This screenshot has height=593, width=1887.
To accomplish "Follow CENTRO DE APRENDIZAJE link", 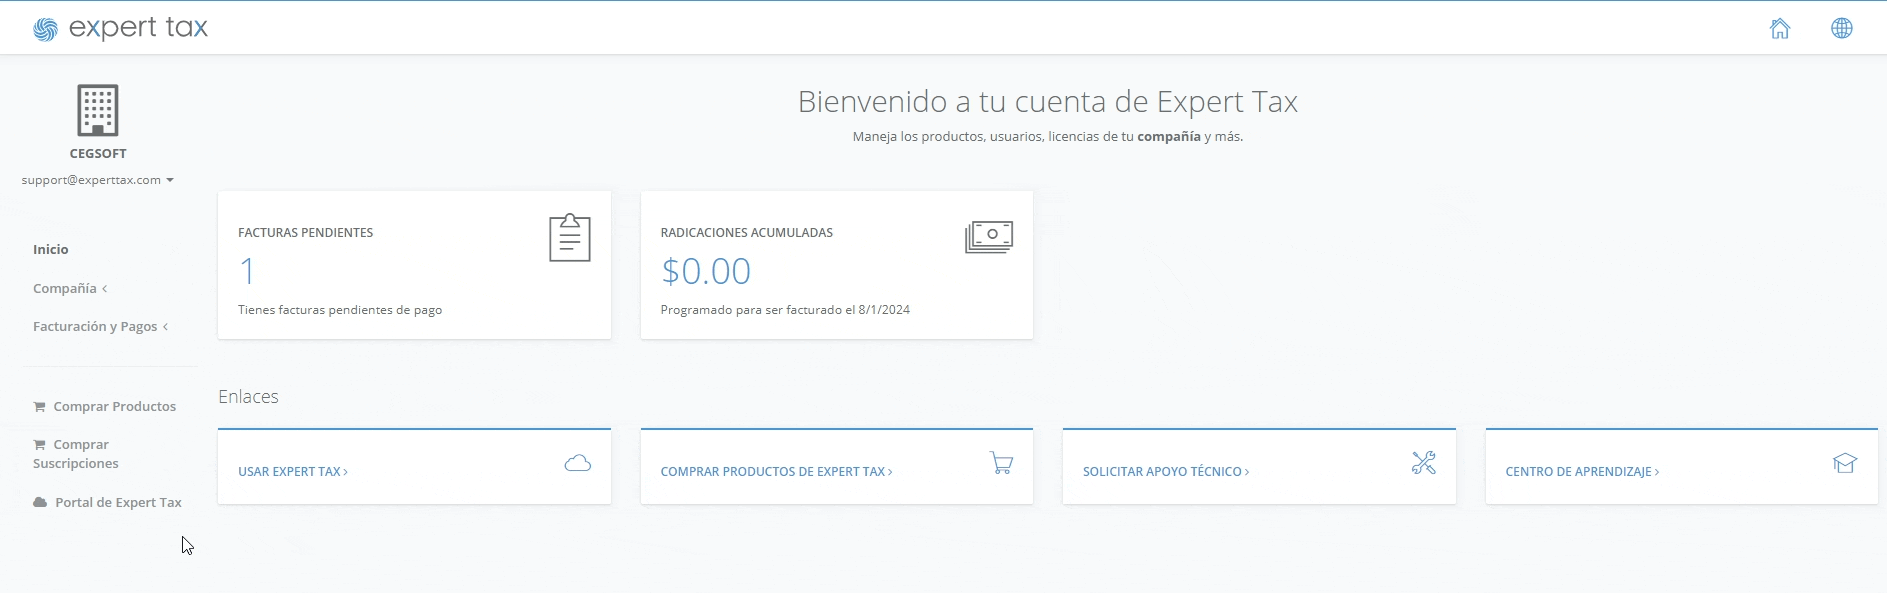I will point(1582,472).
